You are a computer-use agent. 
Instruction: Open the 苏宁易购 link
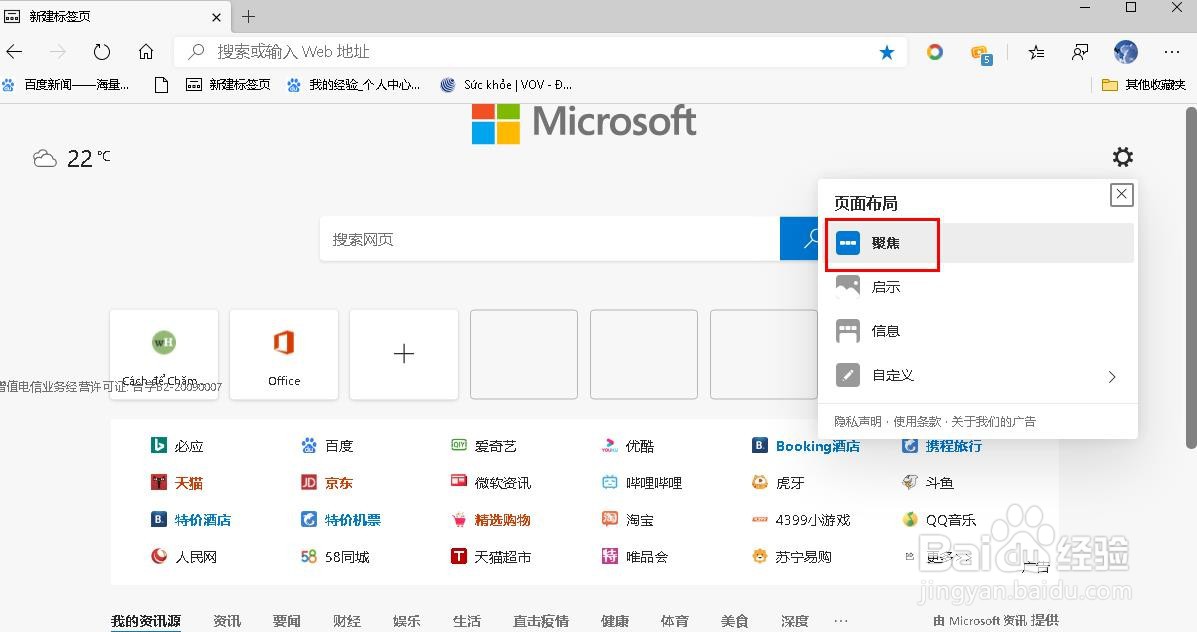[x=792, y=556]
